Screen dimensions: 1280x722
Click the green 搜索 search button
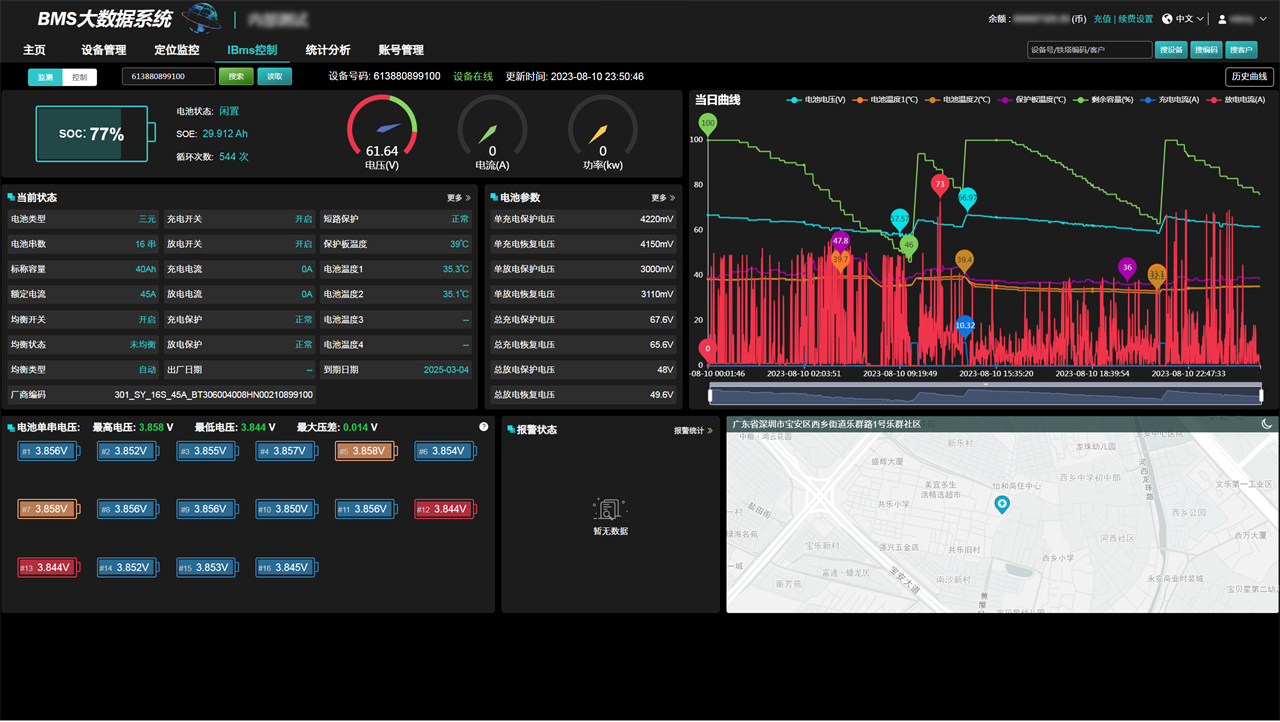coord(236,77)
